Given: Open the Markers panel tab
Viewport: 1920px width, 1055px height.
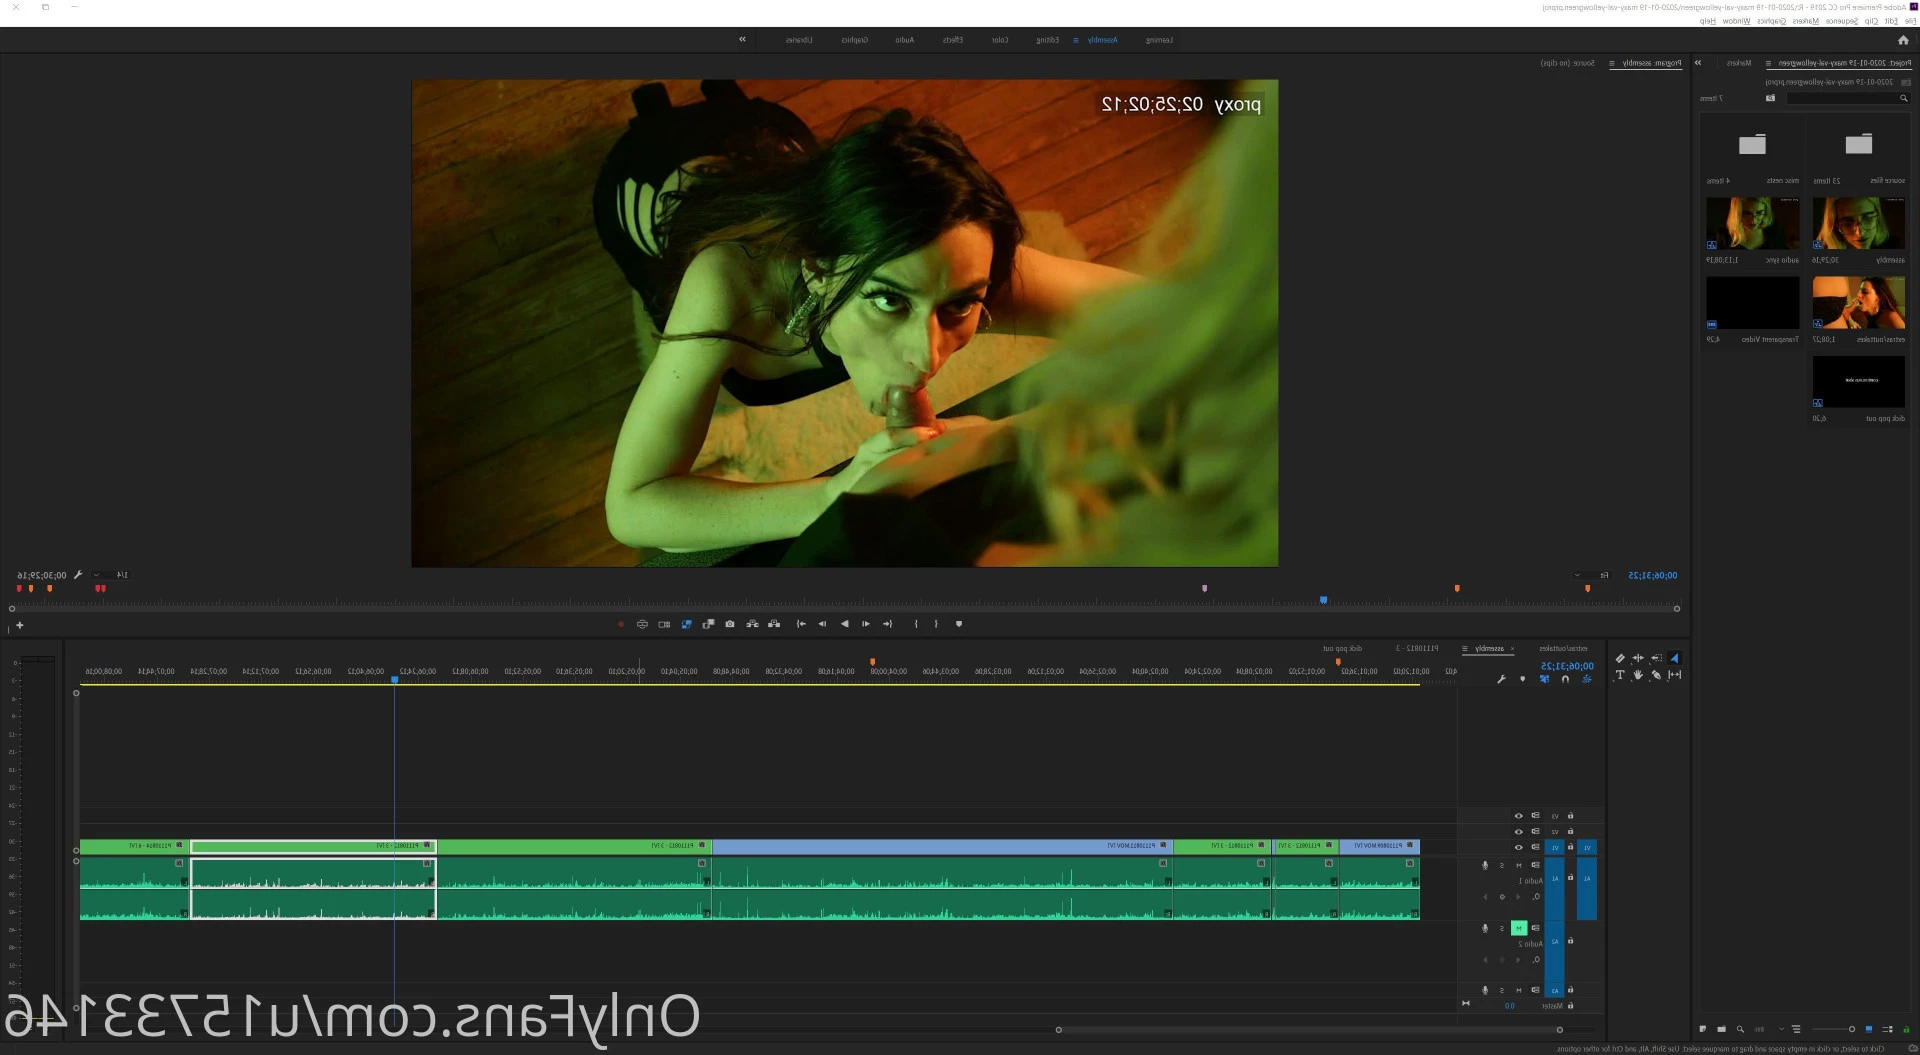Looking at the screenshot, I should [x=1740, y=63].
